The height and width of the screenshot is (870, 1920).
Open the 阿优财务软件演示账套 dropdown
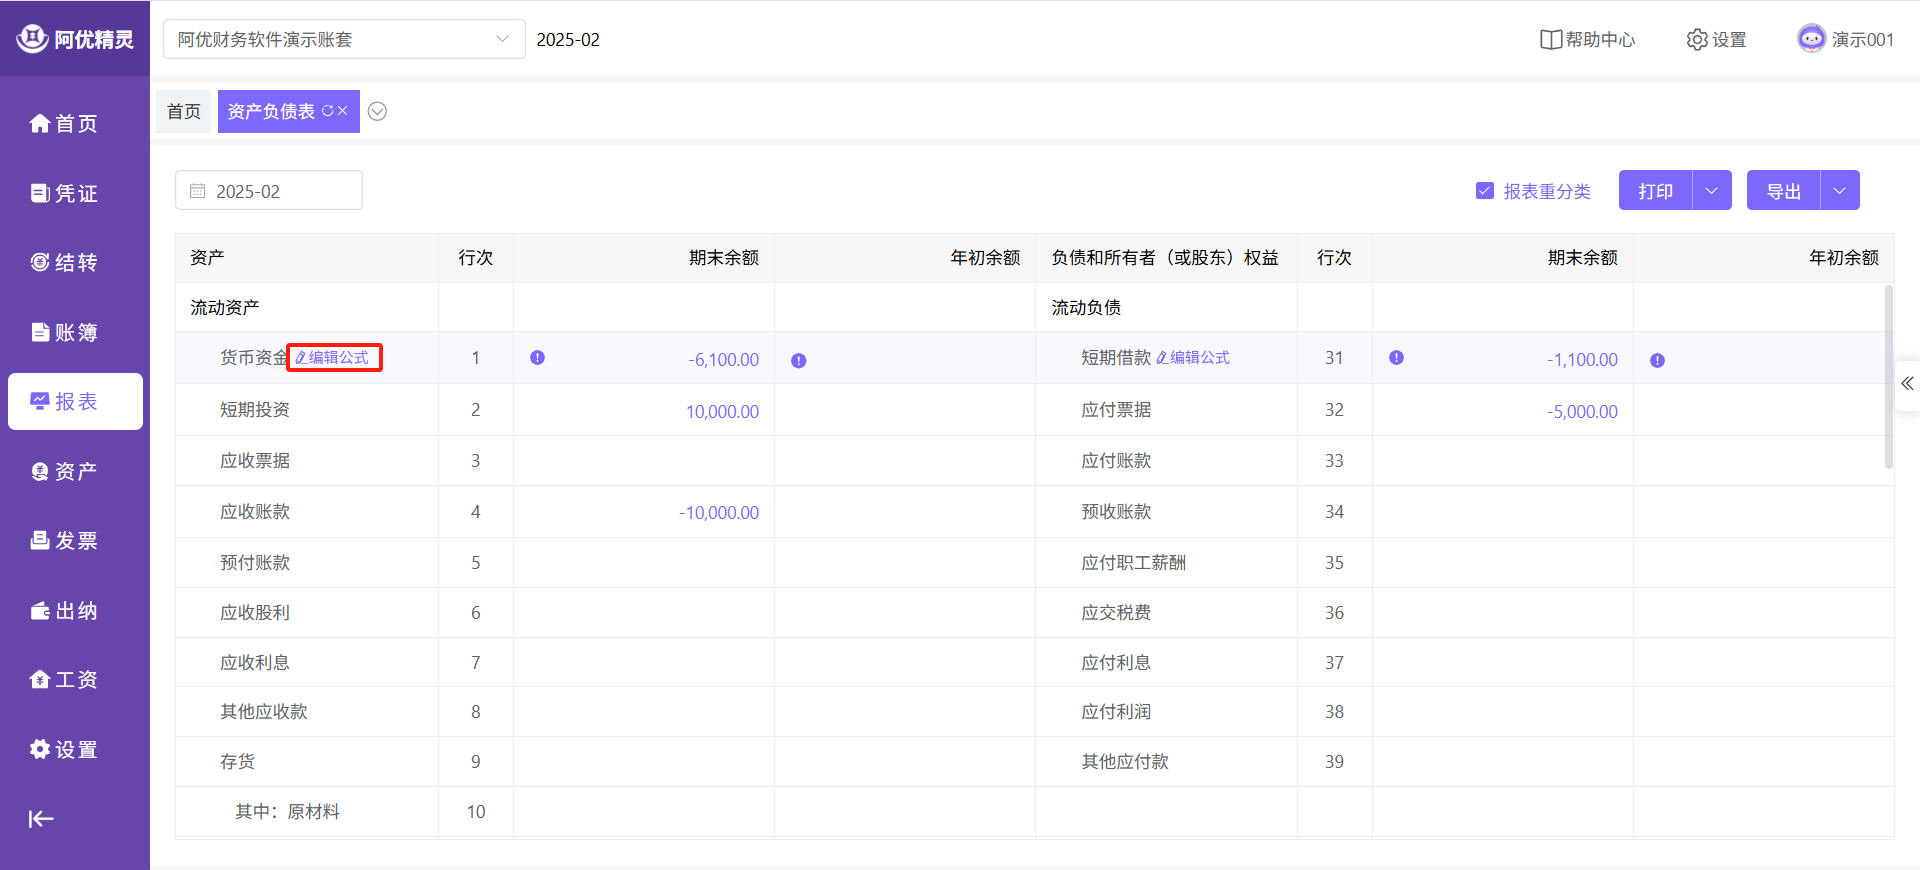click(344, 39)
